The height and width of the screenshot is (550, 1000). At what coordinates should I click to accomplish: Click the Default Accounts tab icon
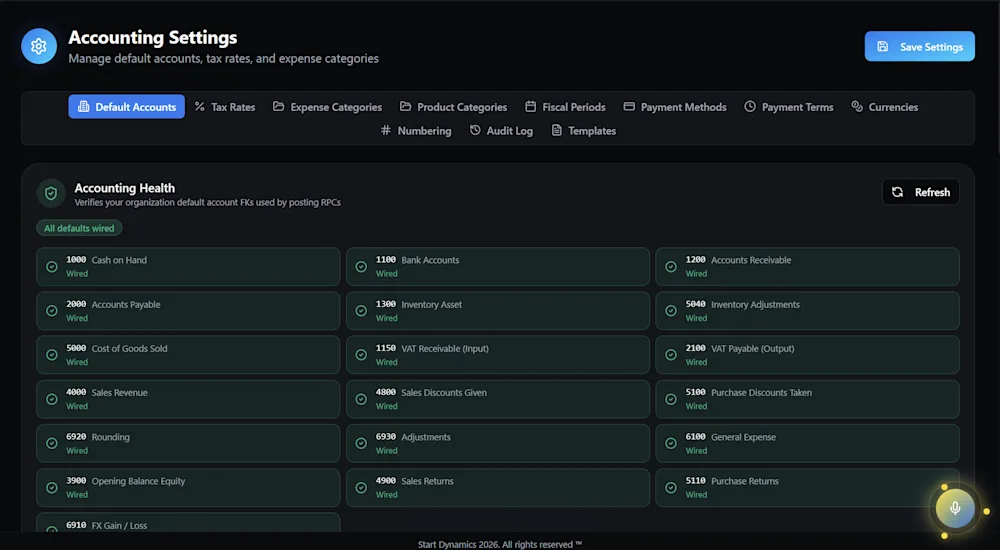coord(84,107)
